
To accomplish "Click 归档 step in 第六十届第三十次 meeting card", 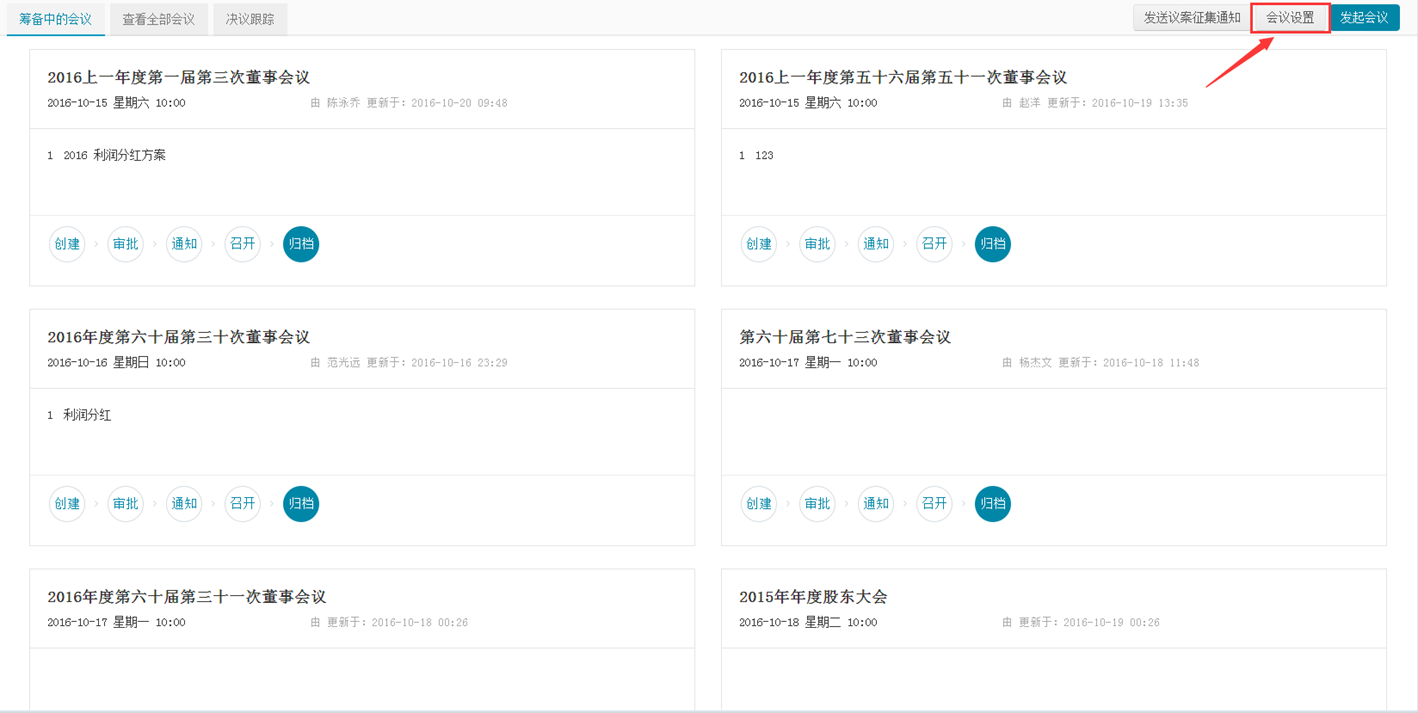I will coord(301,504).
